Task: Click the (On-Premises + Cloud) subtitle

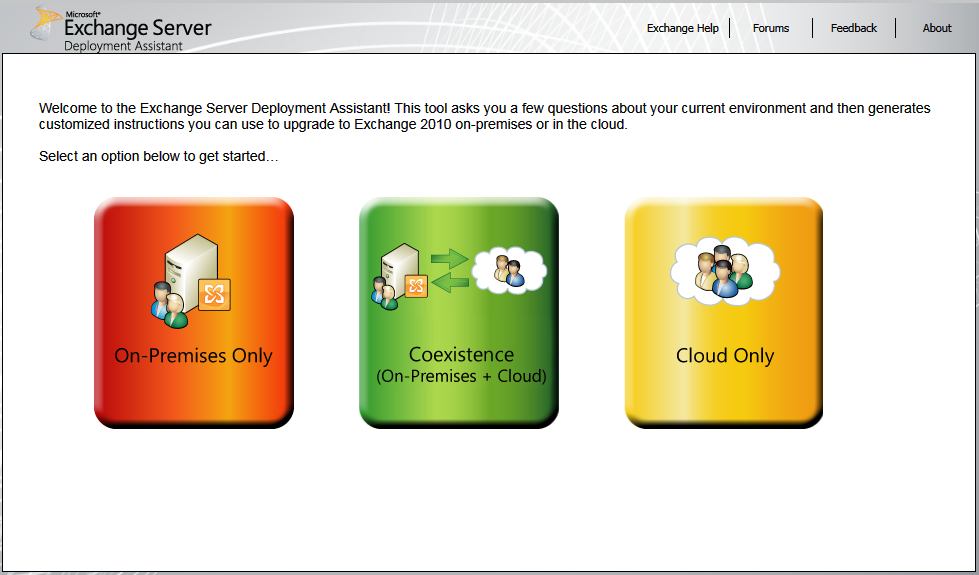Action: [x=461, y=376]
